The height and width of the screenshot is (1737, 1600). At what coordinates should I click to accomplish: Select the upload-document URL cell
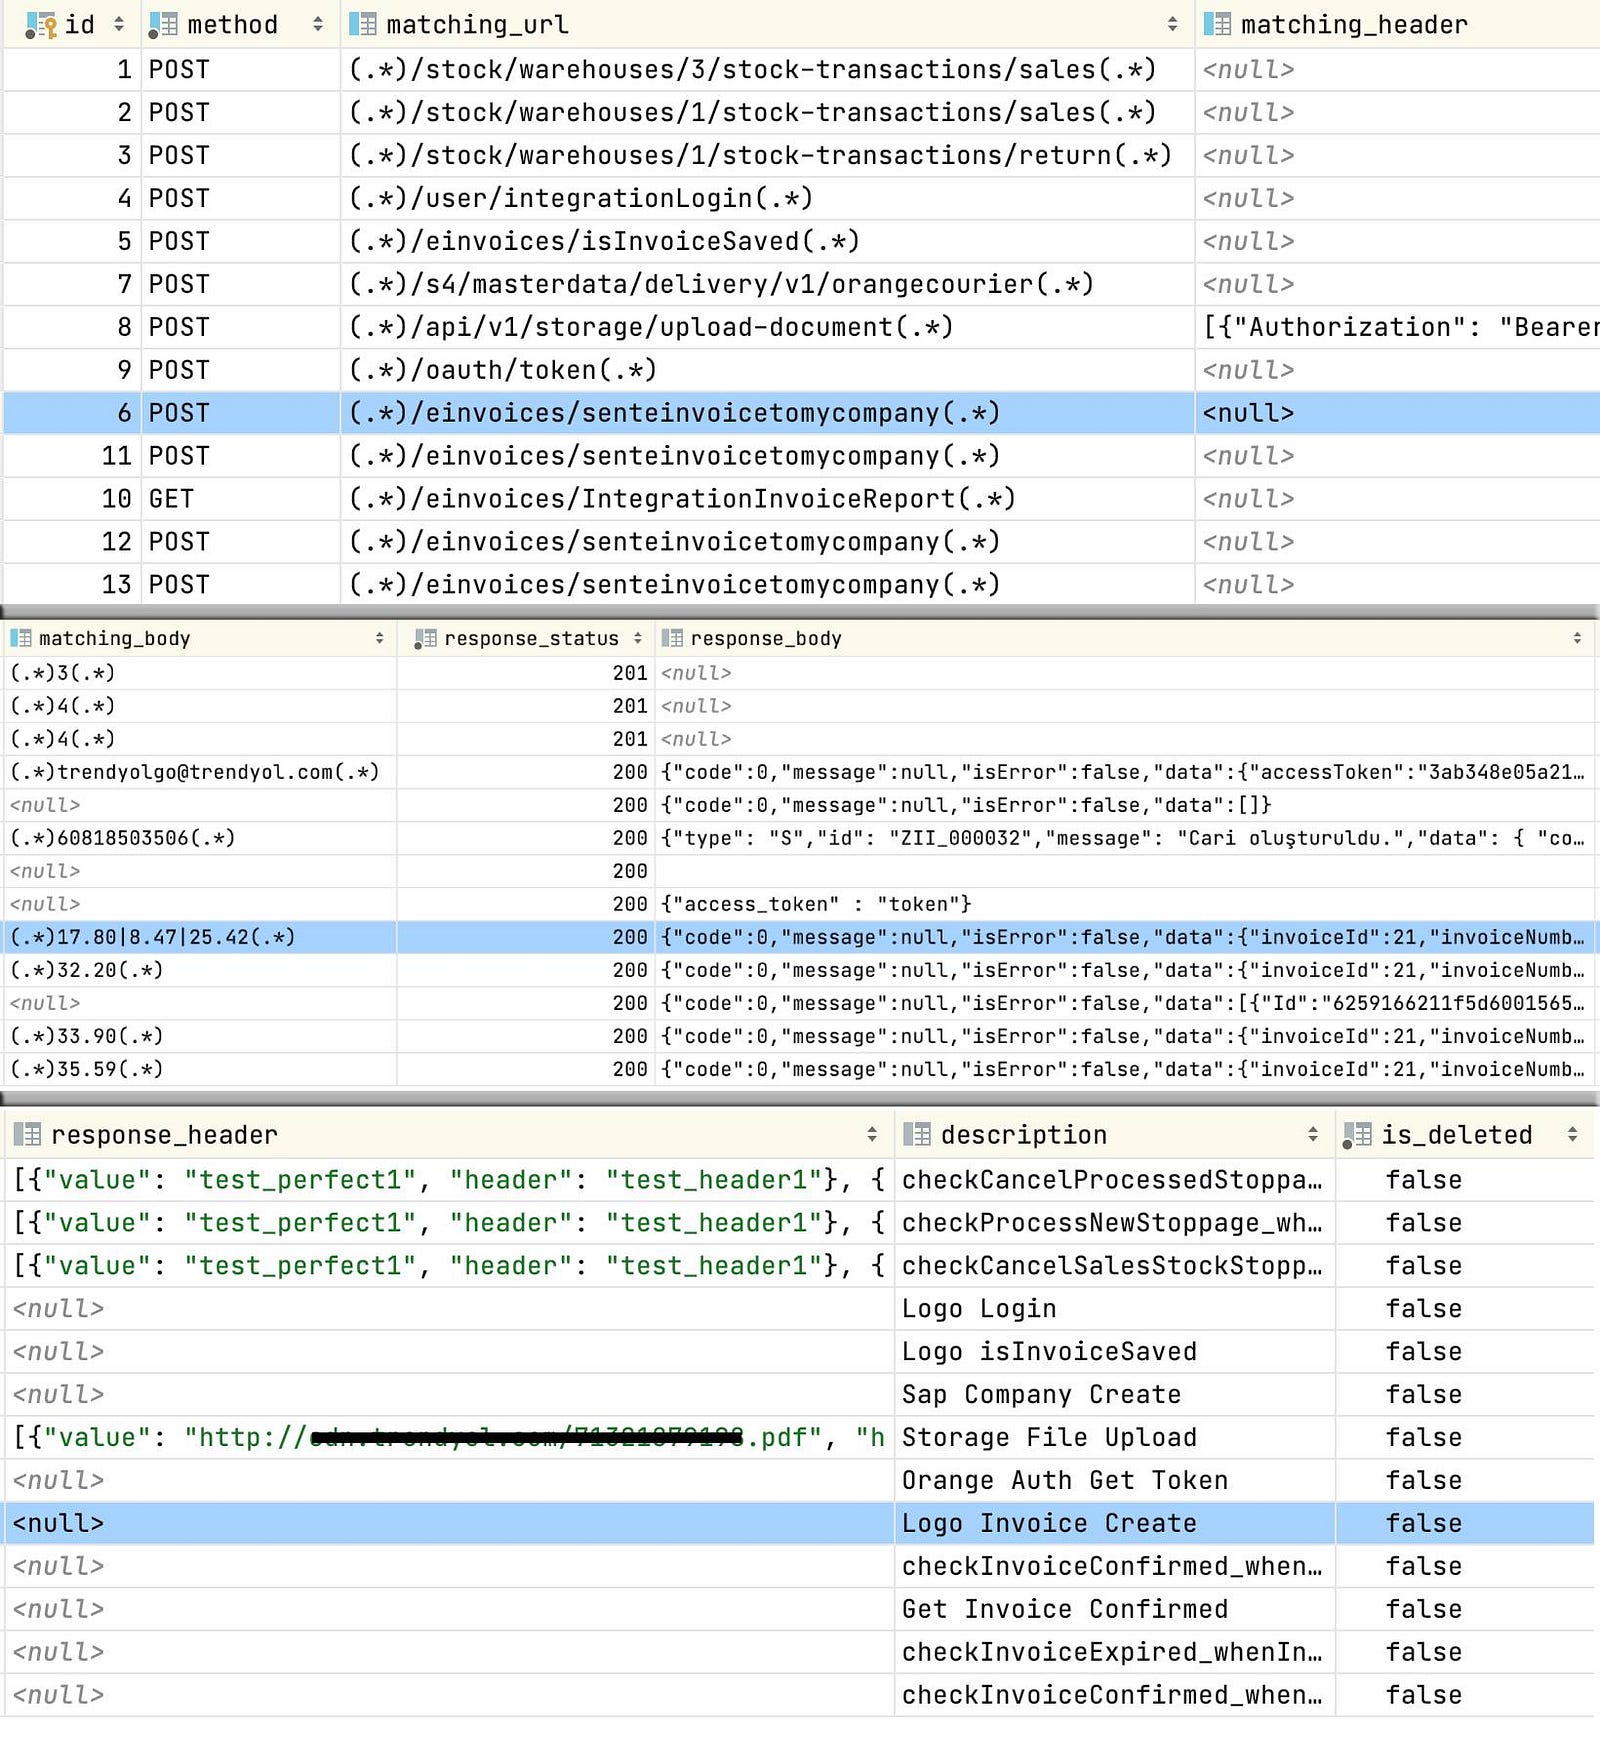[767, 327]
